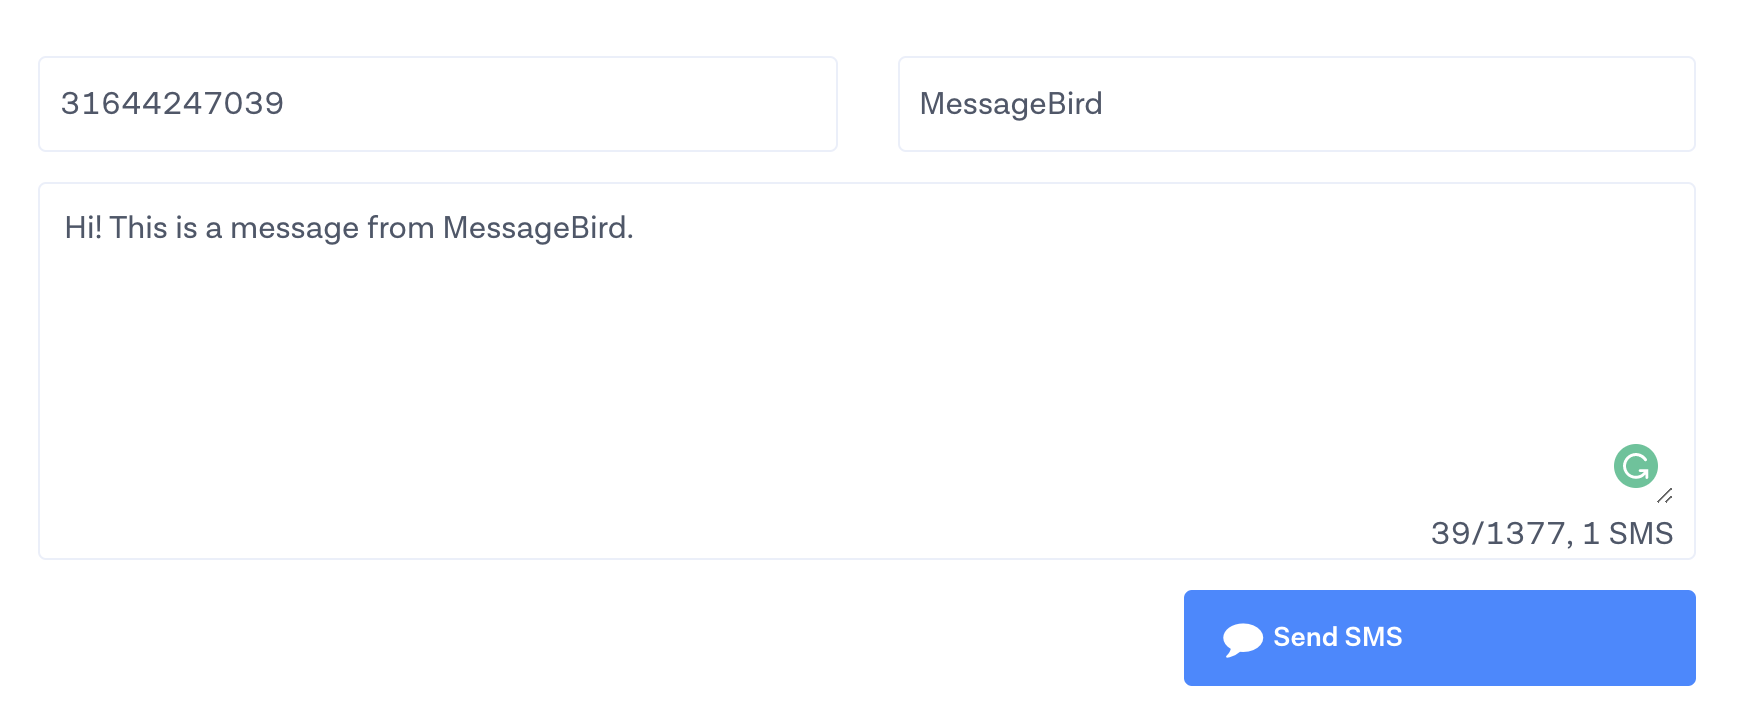Click the "1 SMS" message count indicator
The height and width of the screenshot is (724, 1750).
click(1627, 533)
